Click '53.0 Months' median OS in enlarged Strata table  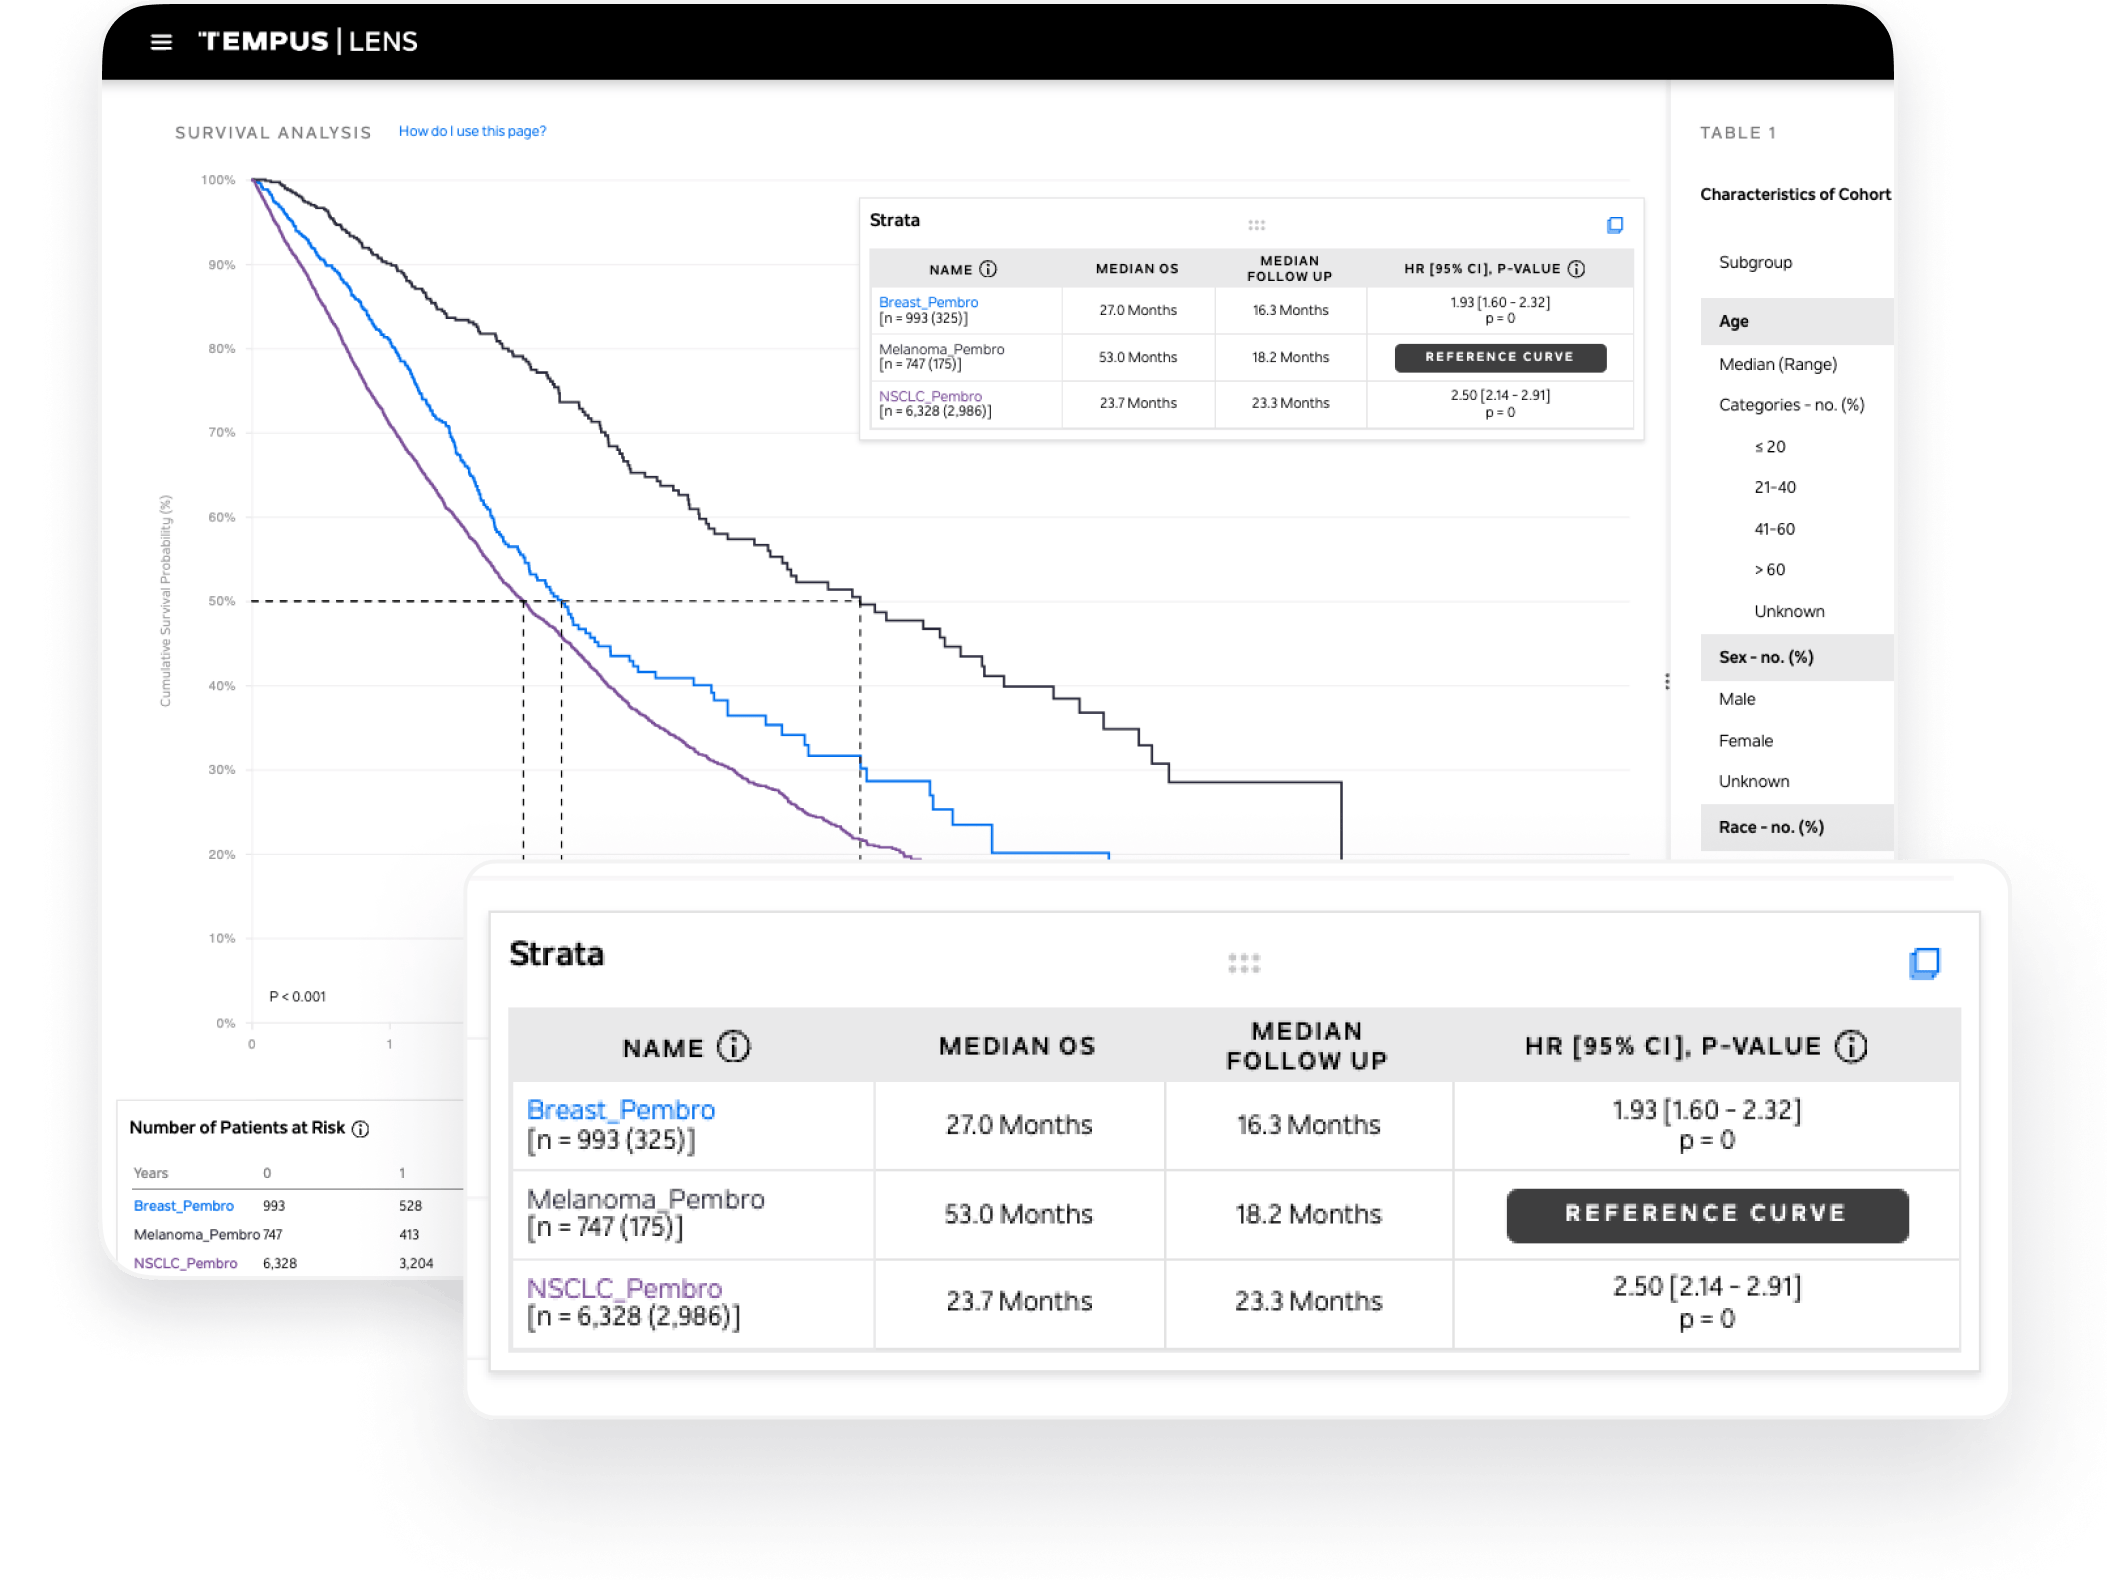[1018, 1214]
